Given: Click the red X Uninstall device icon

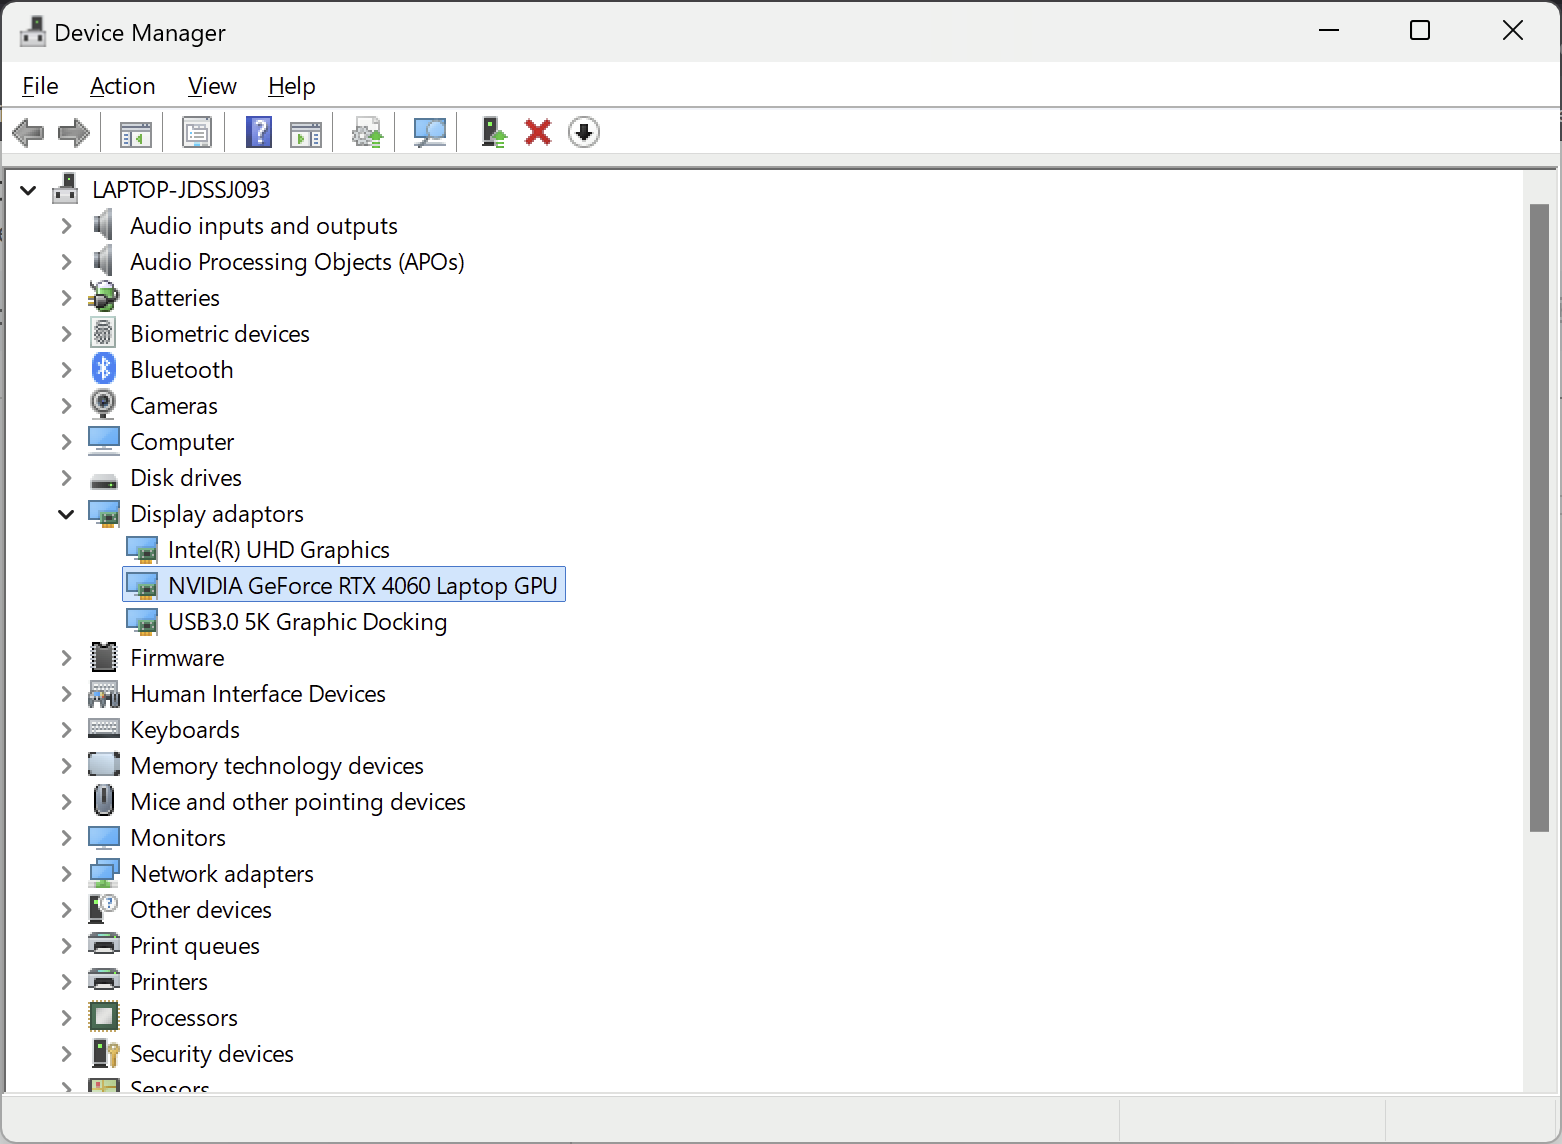Looking at the screenshot, I should coord(538,132).
